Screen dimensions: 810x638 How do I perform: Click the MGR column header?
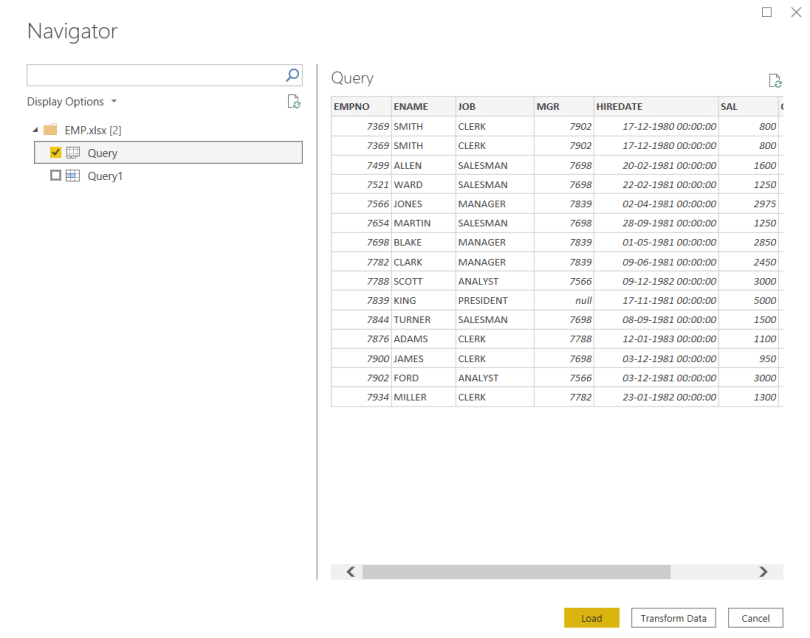564,106
